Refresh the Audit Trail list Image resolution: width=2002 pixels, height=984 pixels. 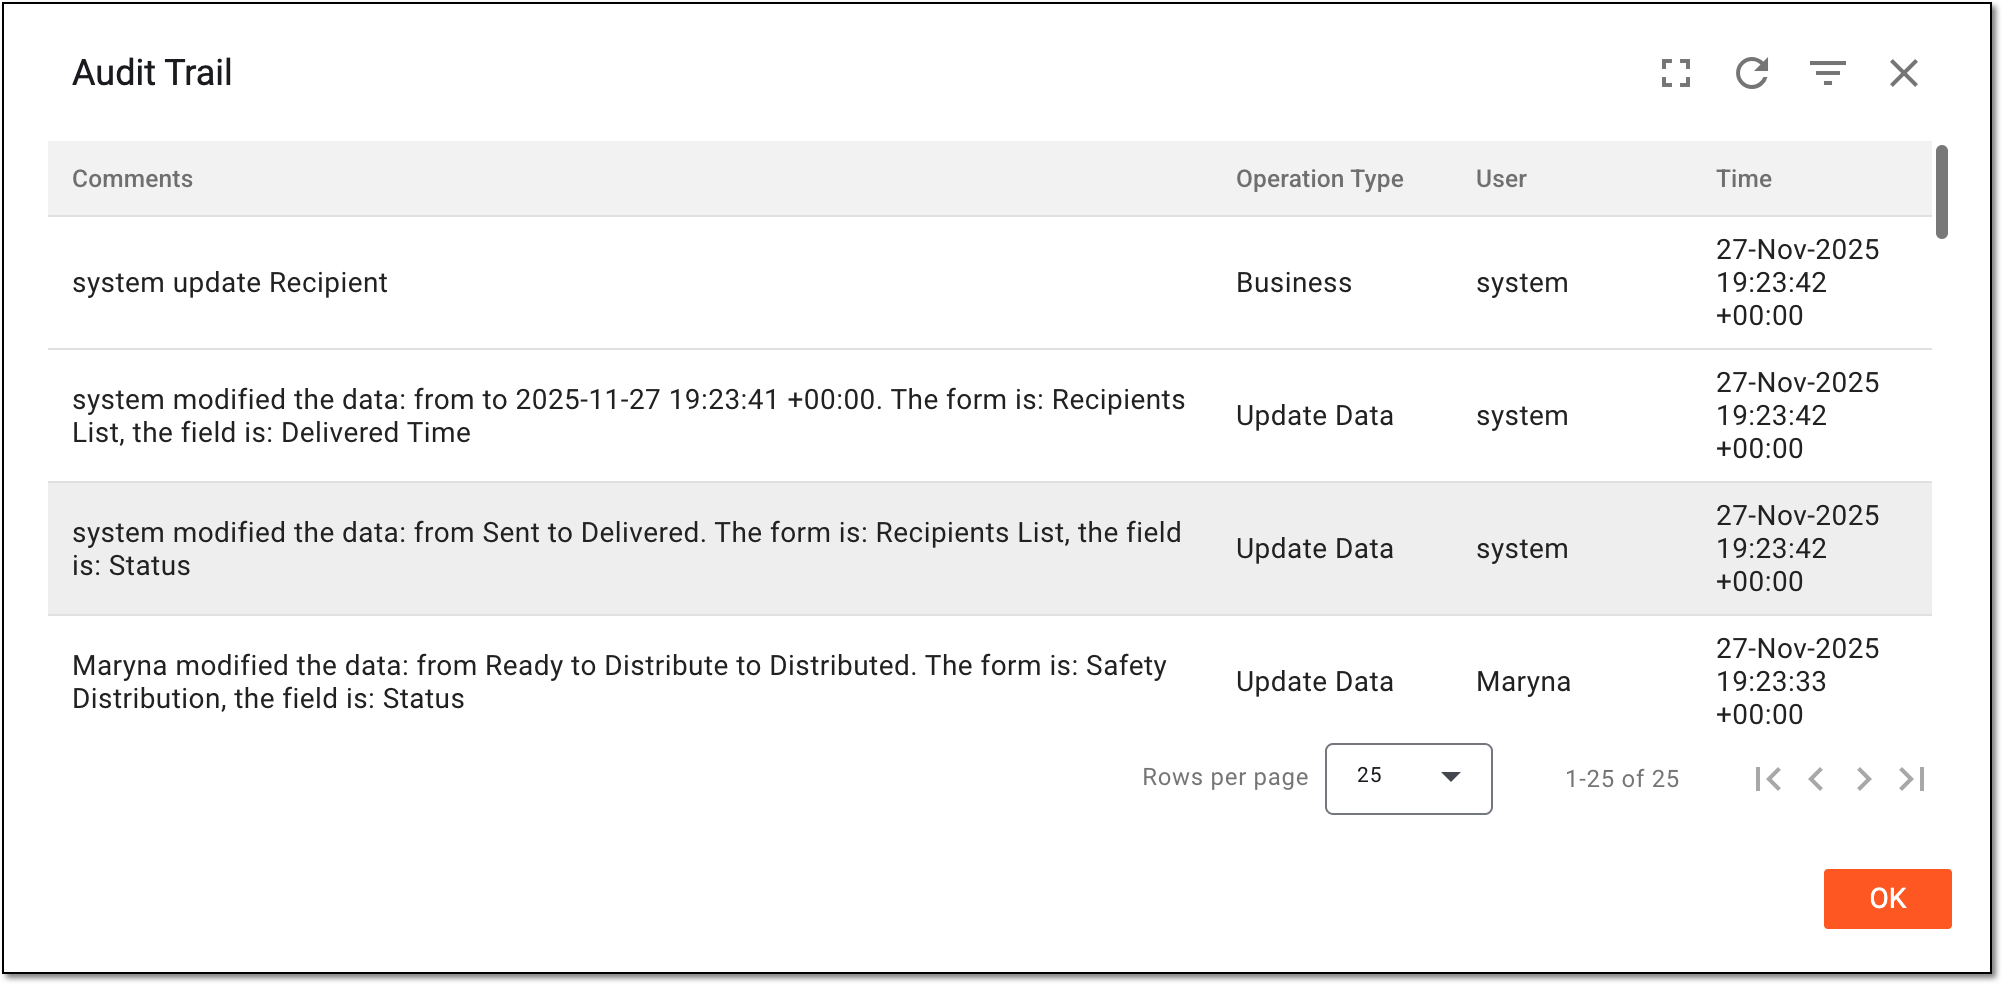pos(1752,73)
